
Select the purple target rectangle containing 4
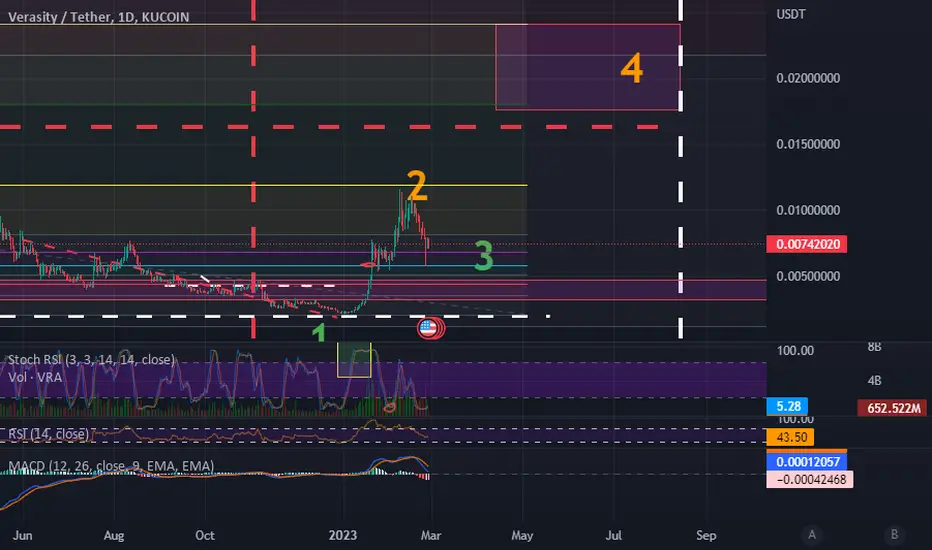588,67
